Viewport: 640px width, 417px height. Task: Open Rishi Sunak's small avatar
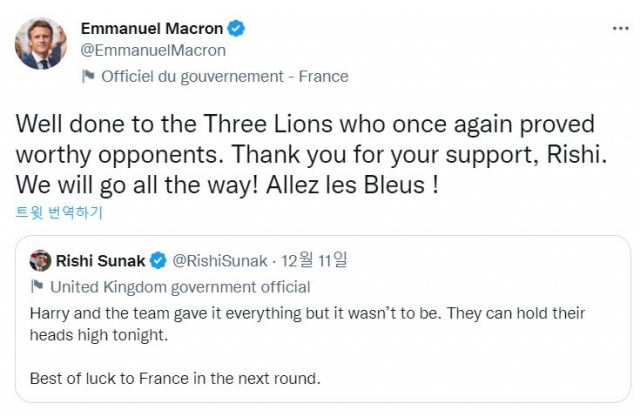(x=40, y=261)
